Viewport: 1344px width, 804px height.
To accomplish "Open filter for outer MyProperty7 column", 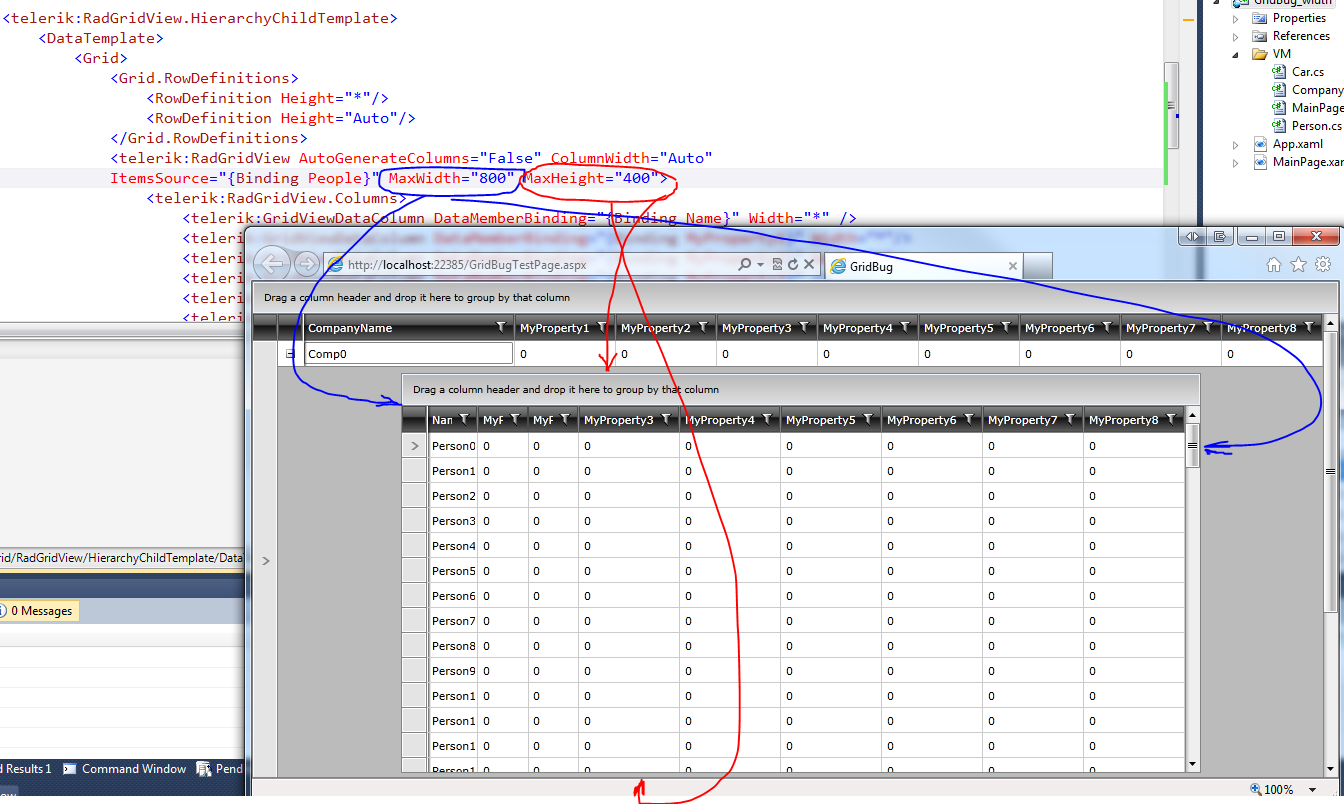I will click(x=1208, y=327).
